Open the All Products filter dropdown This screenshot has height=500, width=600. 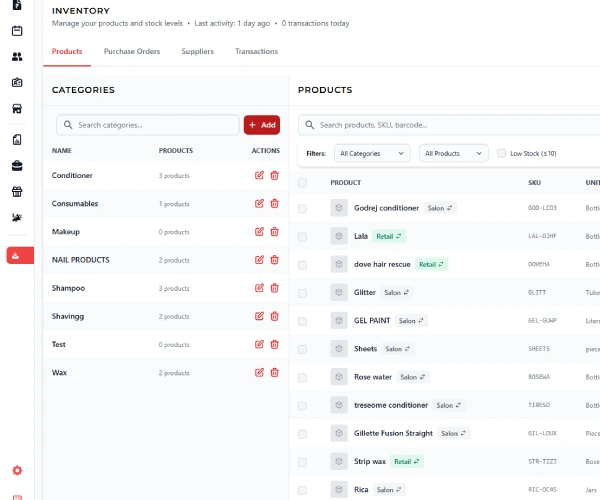click(455, 153)
